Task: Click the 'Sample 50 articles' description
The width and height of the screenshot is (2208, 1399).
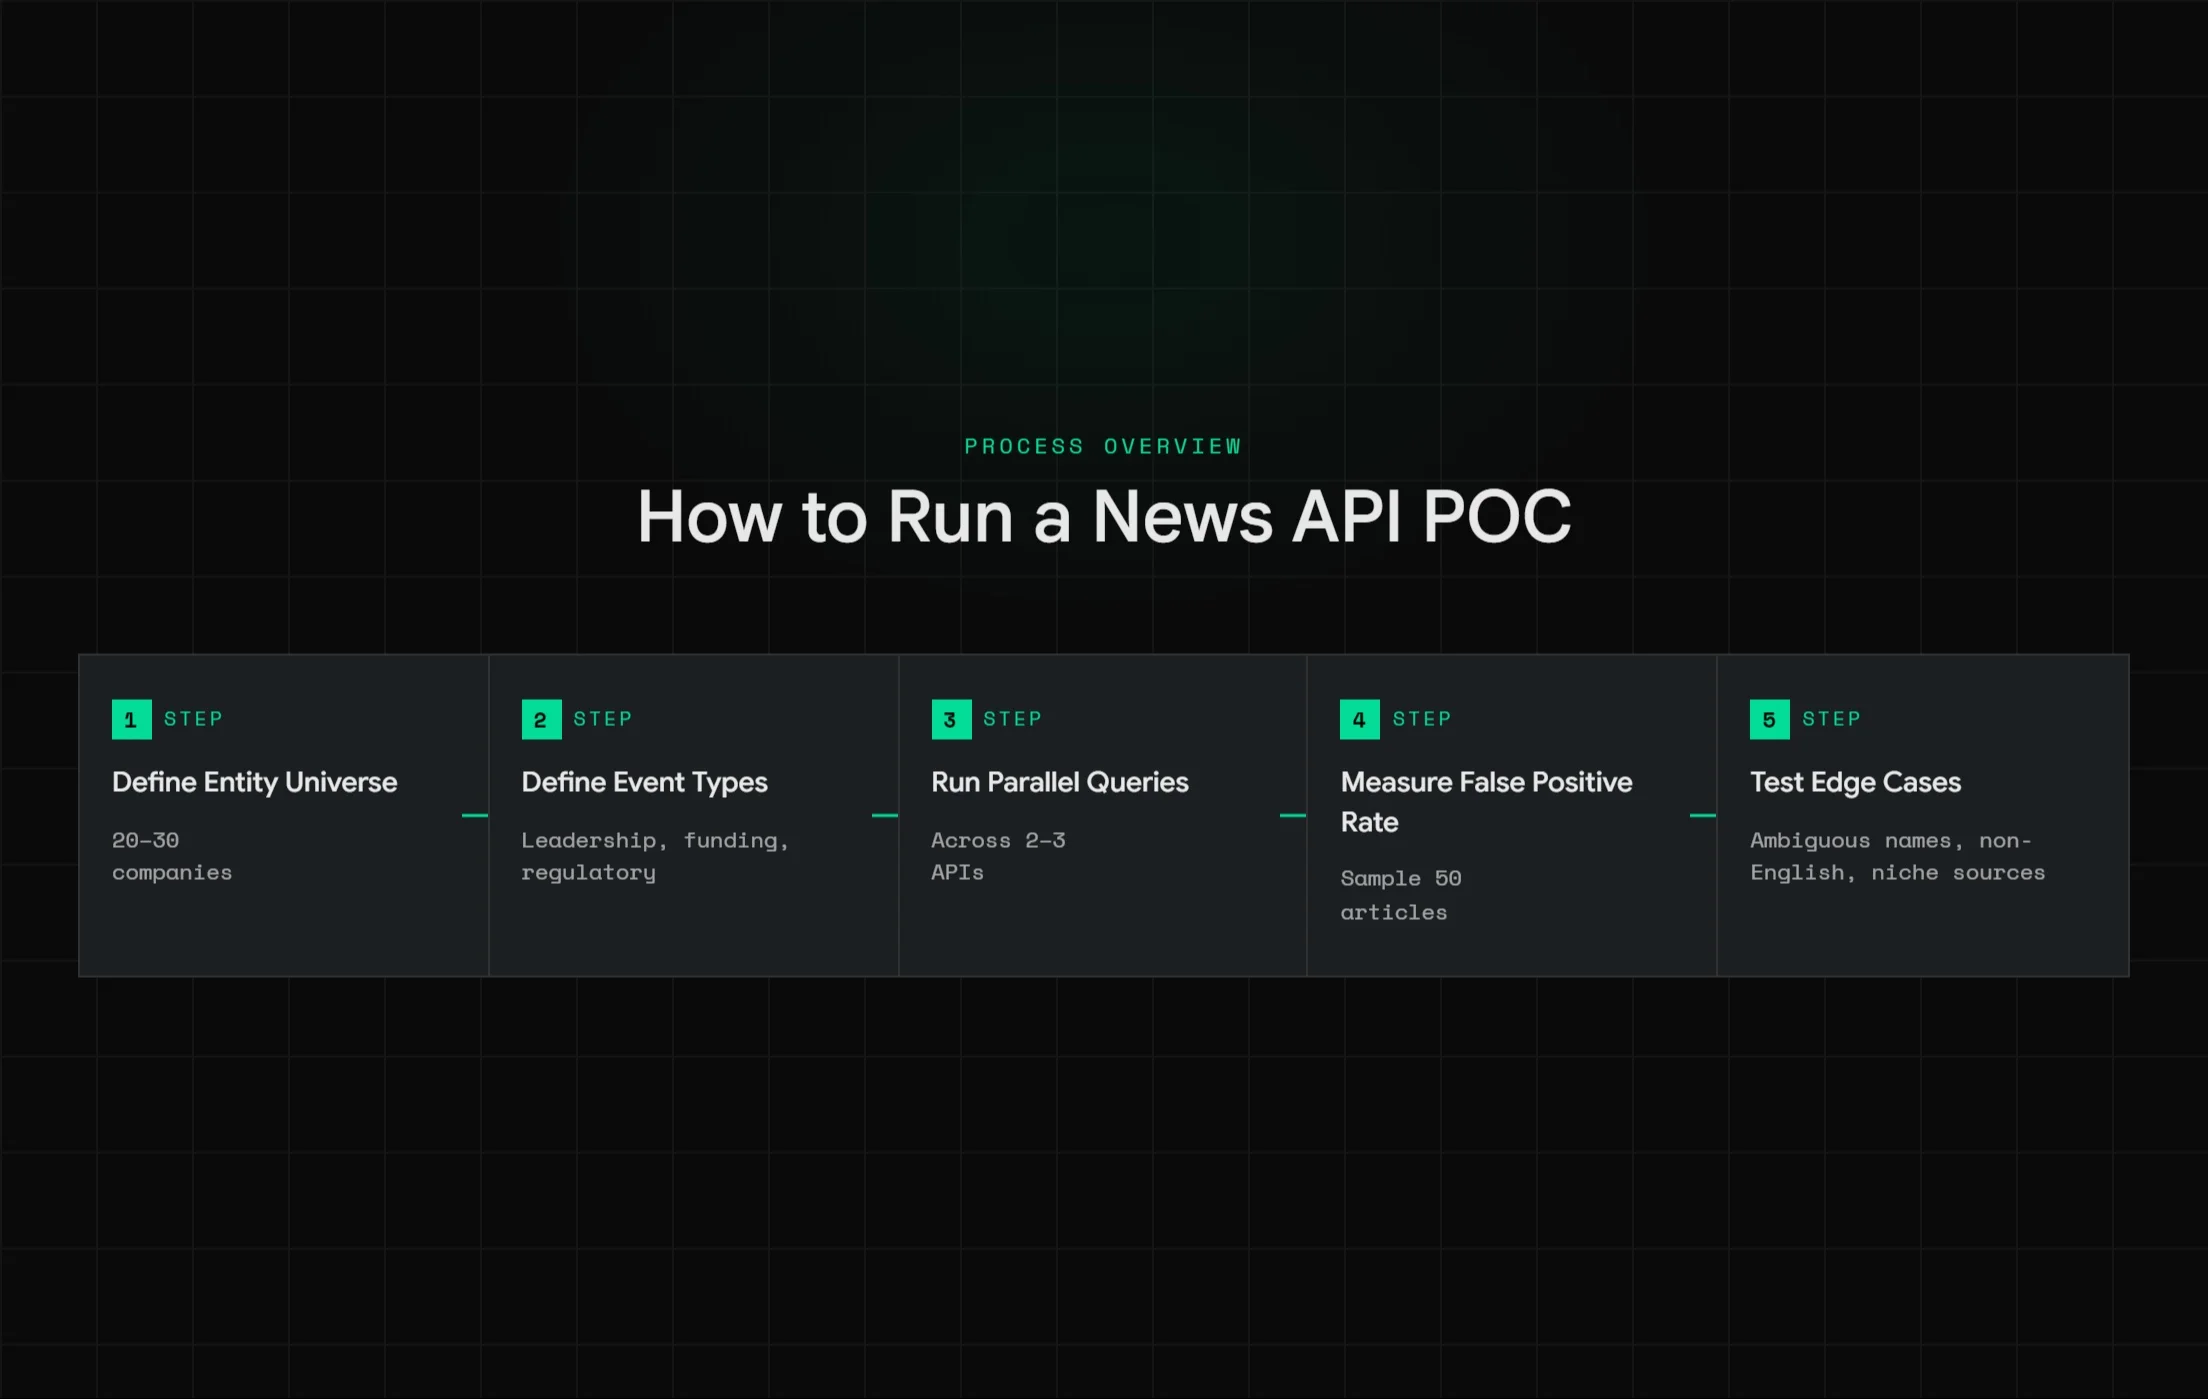Action: coord(1401,895)
